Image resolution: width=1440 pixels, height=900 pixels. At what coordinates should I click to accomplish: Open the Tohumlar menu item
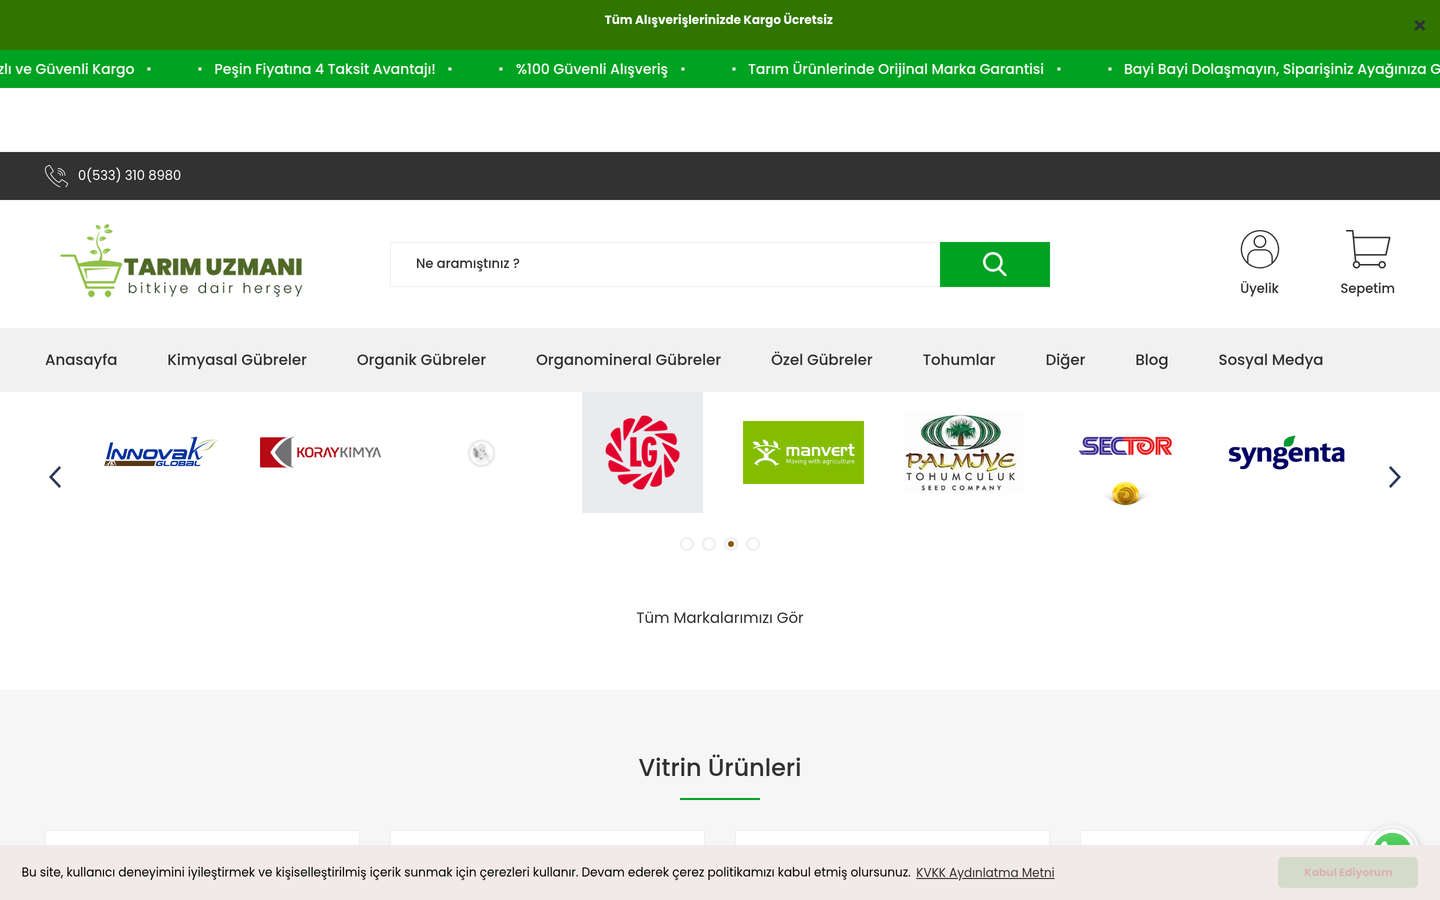[x=958, y=360]
